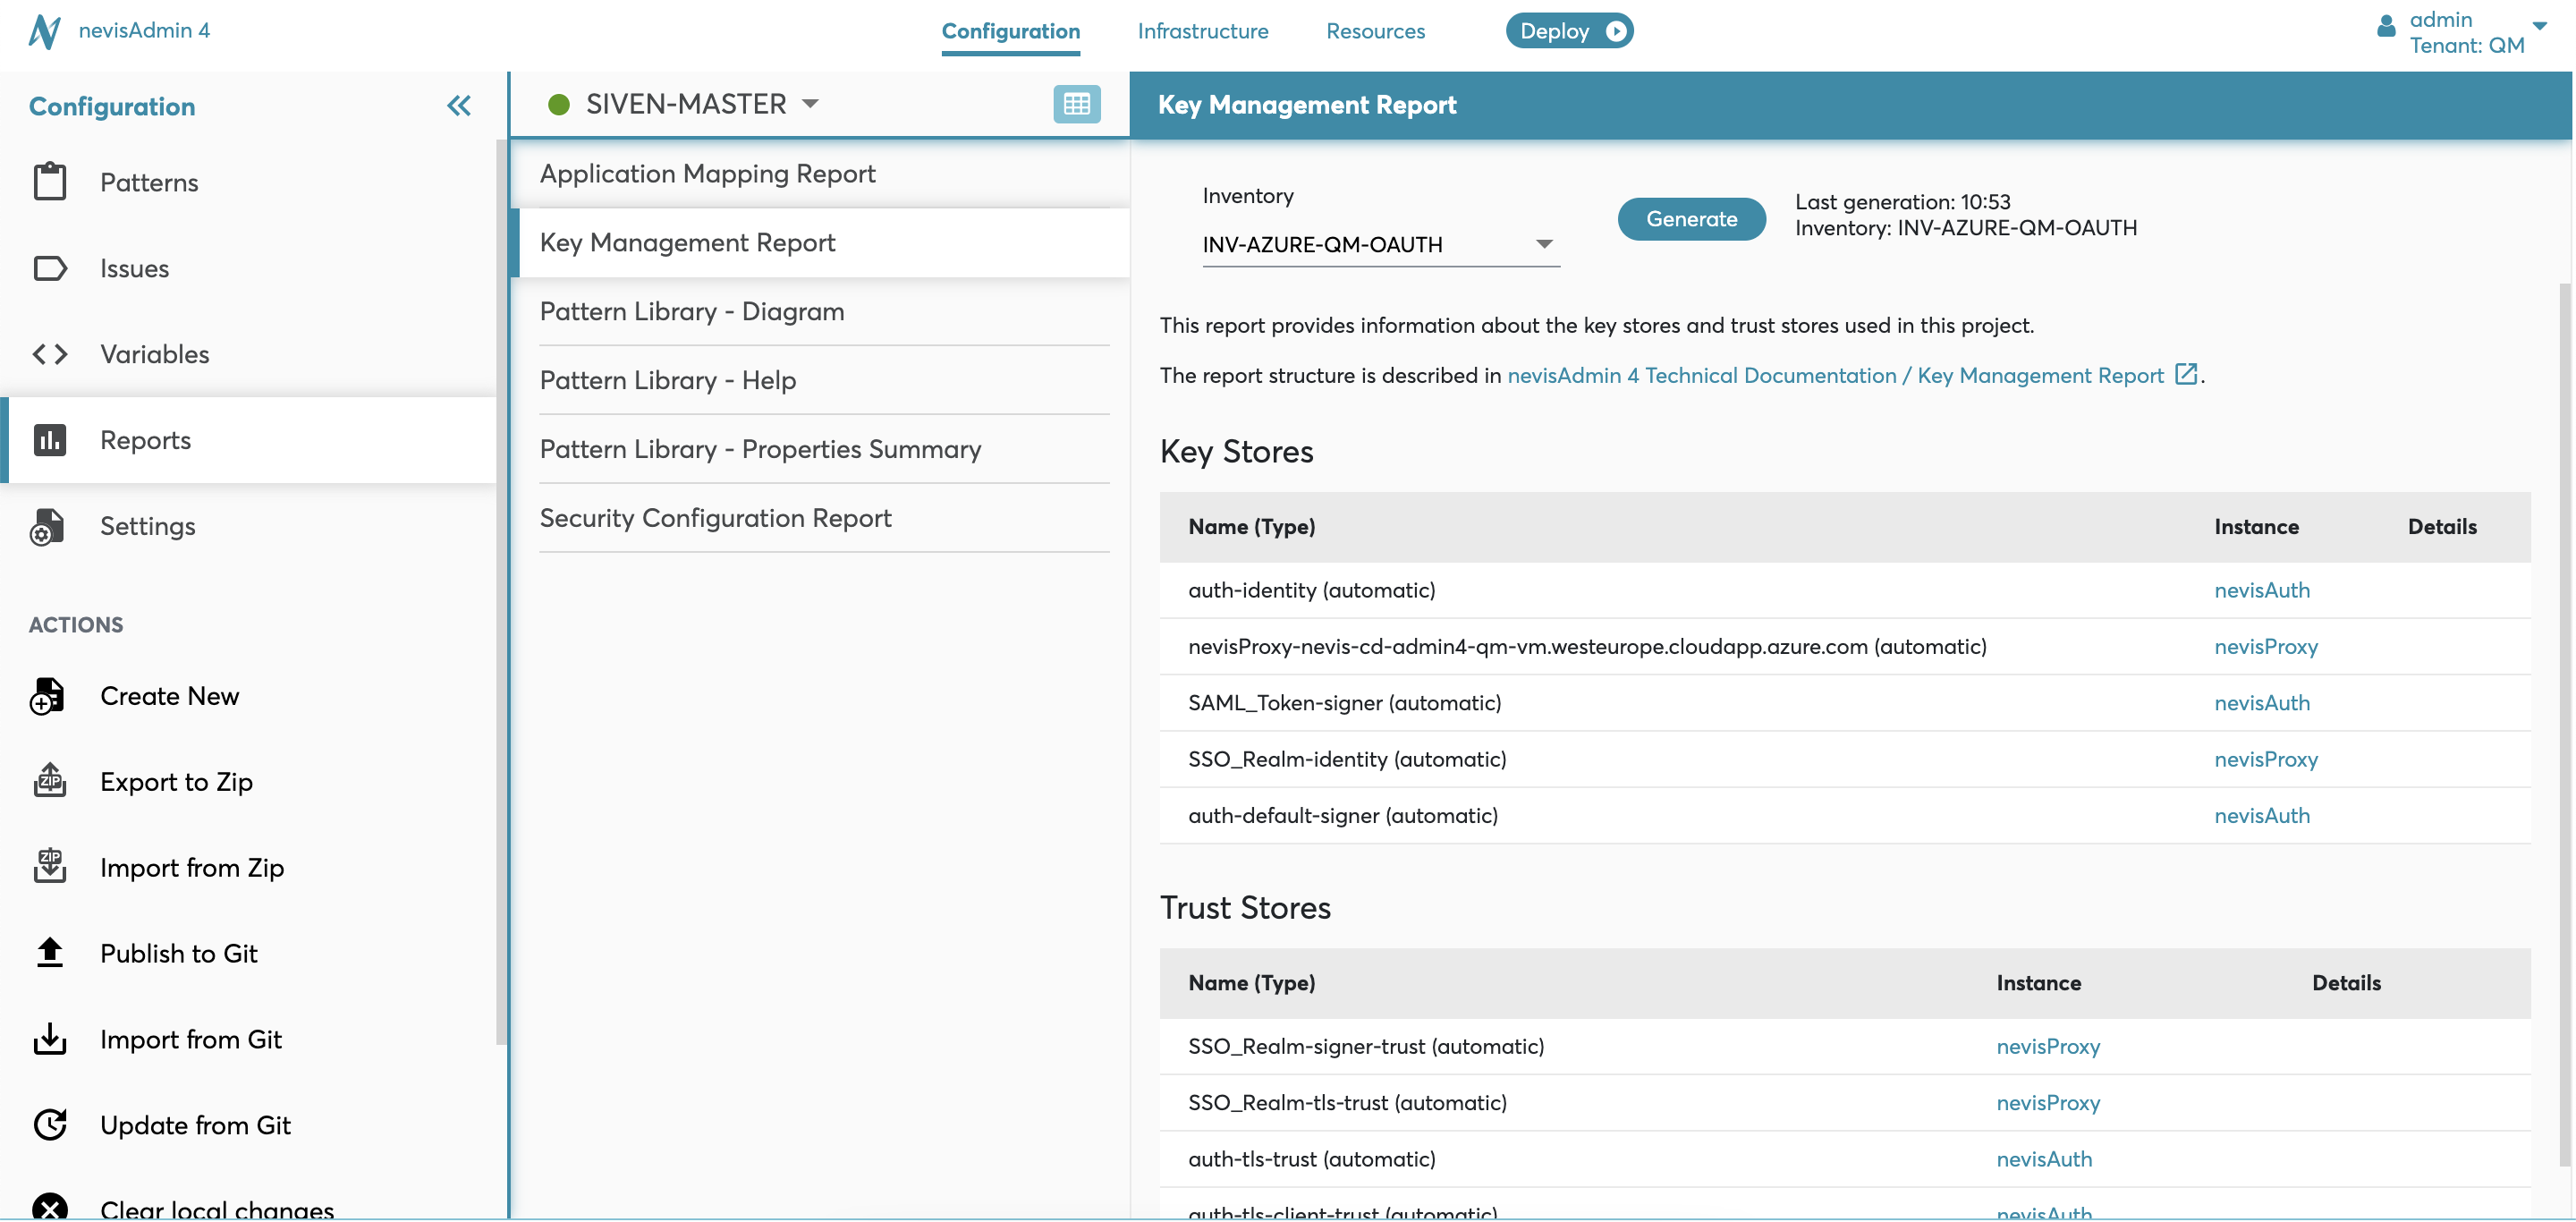Select the Infrastructure tab
2576x1222 pixels.
[x=1204, y=30]
